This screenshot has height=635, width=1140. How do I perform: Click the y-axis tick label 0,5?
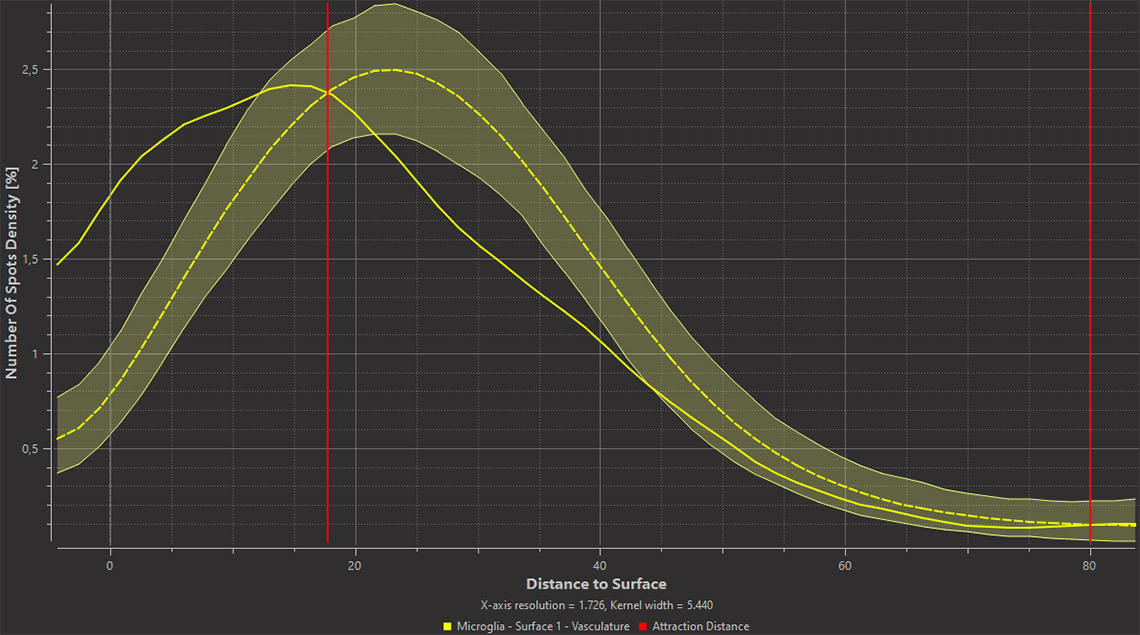(30, 450)
